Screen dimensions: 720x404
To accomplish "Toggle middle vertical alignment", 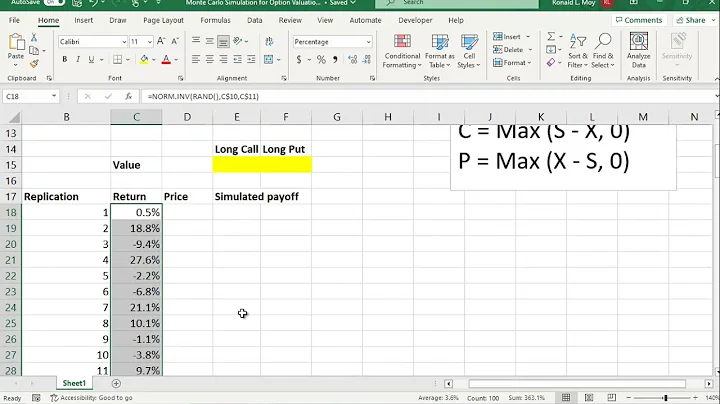I will click(209, 41).
